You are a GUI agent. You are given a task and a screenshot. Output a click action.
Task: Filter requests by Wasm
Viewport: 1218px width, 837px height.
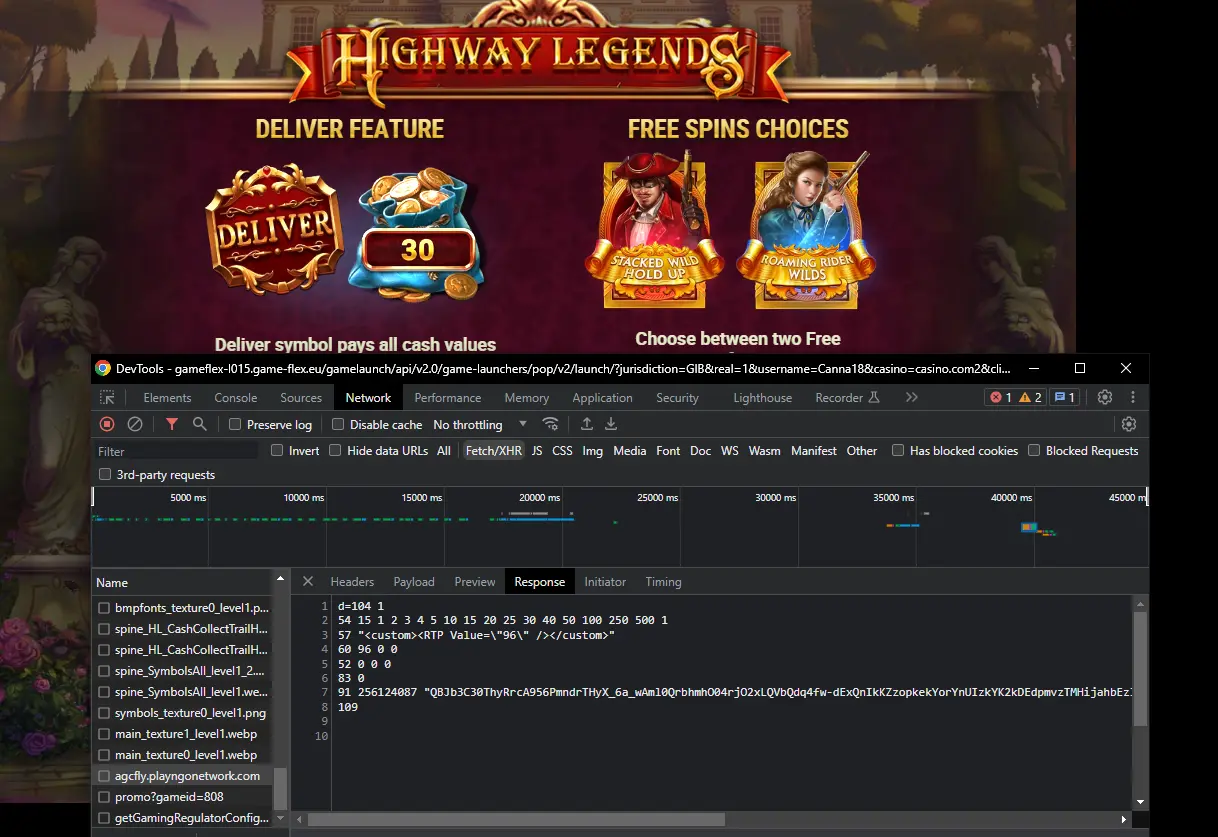[765, 451]
